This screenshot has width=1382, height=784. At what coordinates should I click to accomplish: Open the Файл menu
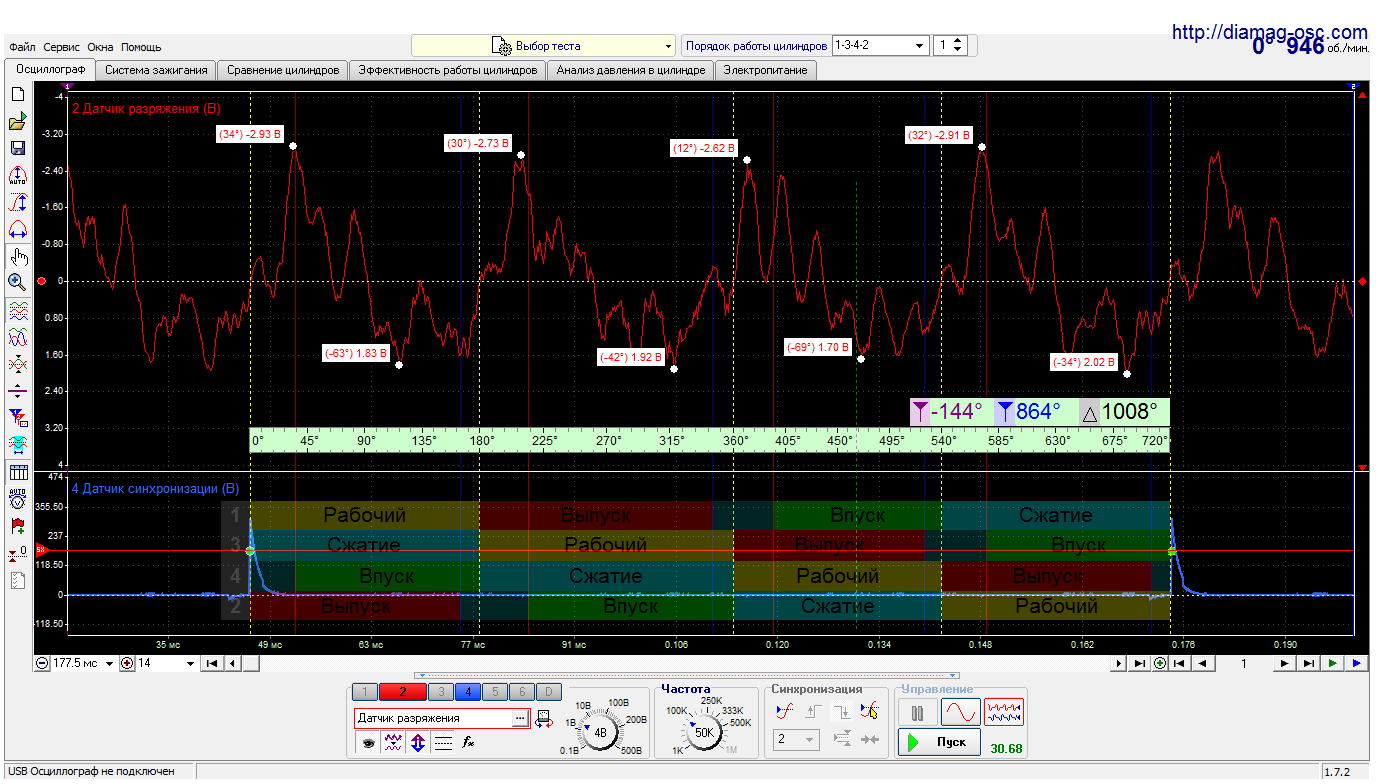click(x=22, y=47)
